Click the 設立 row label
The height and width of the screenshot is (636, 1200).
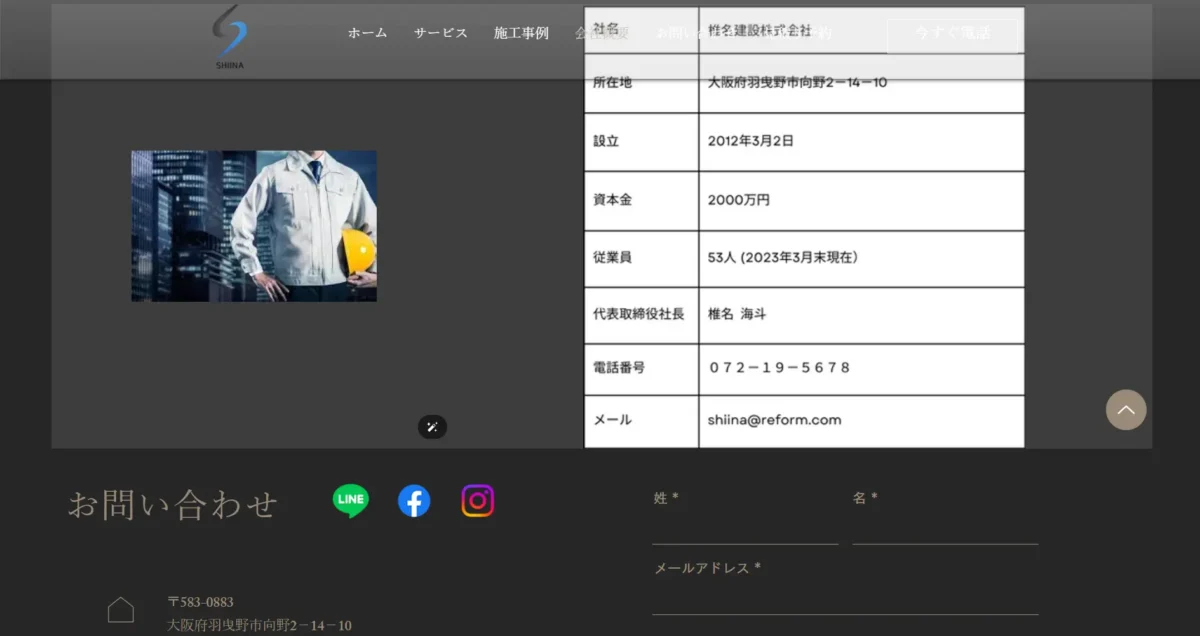click(606, 141)
